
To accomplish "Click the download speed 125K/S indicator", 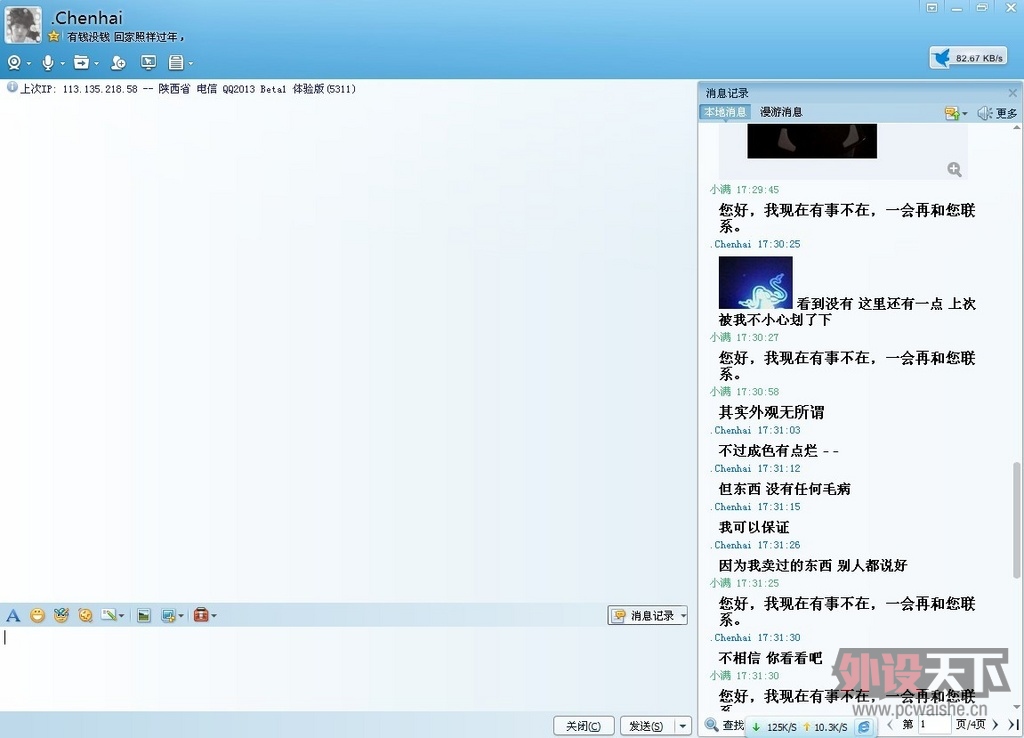I will click(775, 727).
